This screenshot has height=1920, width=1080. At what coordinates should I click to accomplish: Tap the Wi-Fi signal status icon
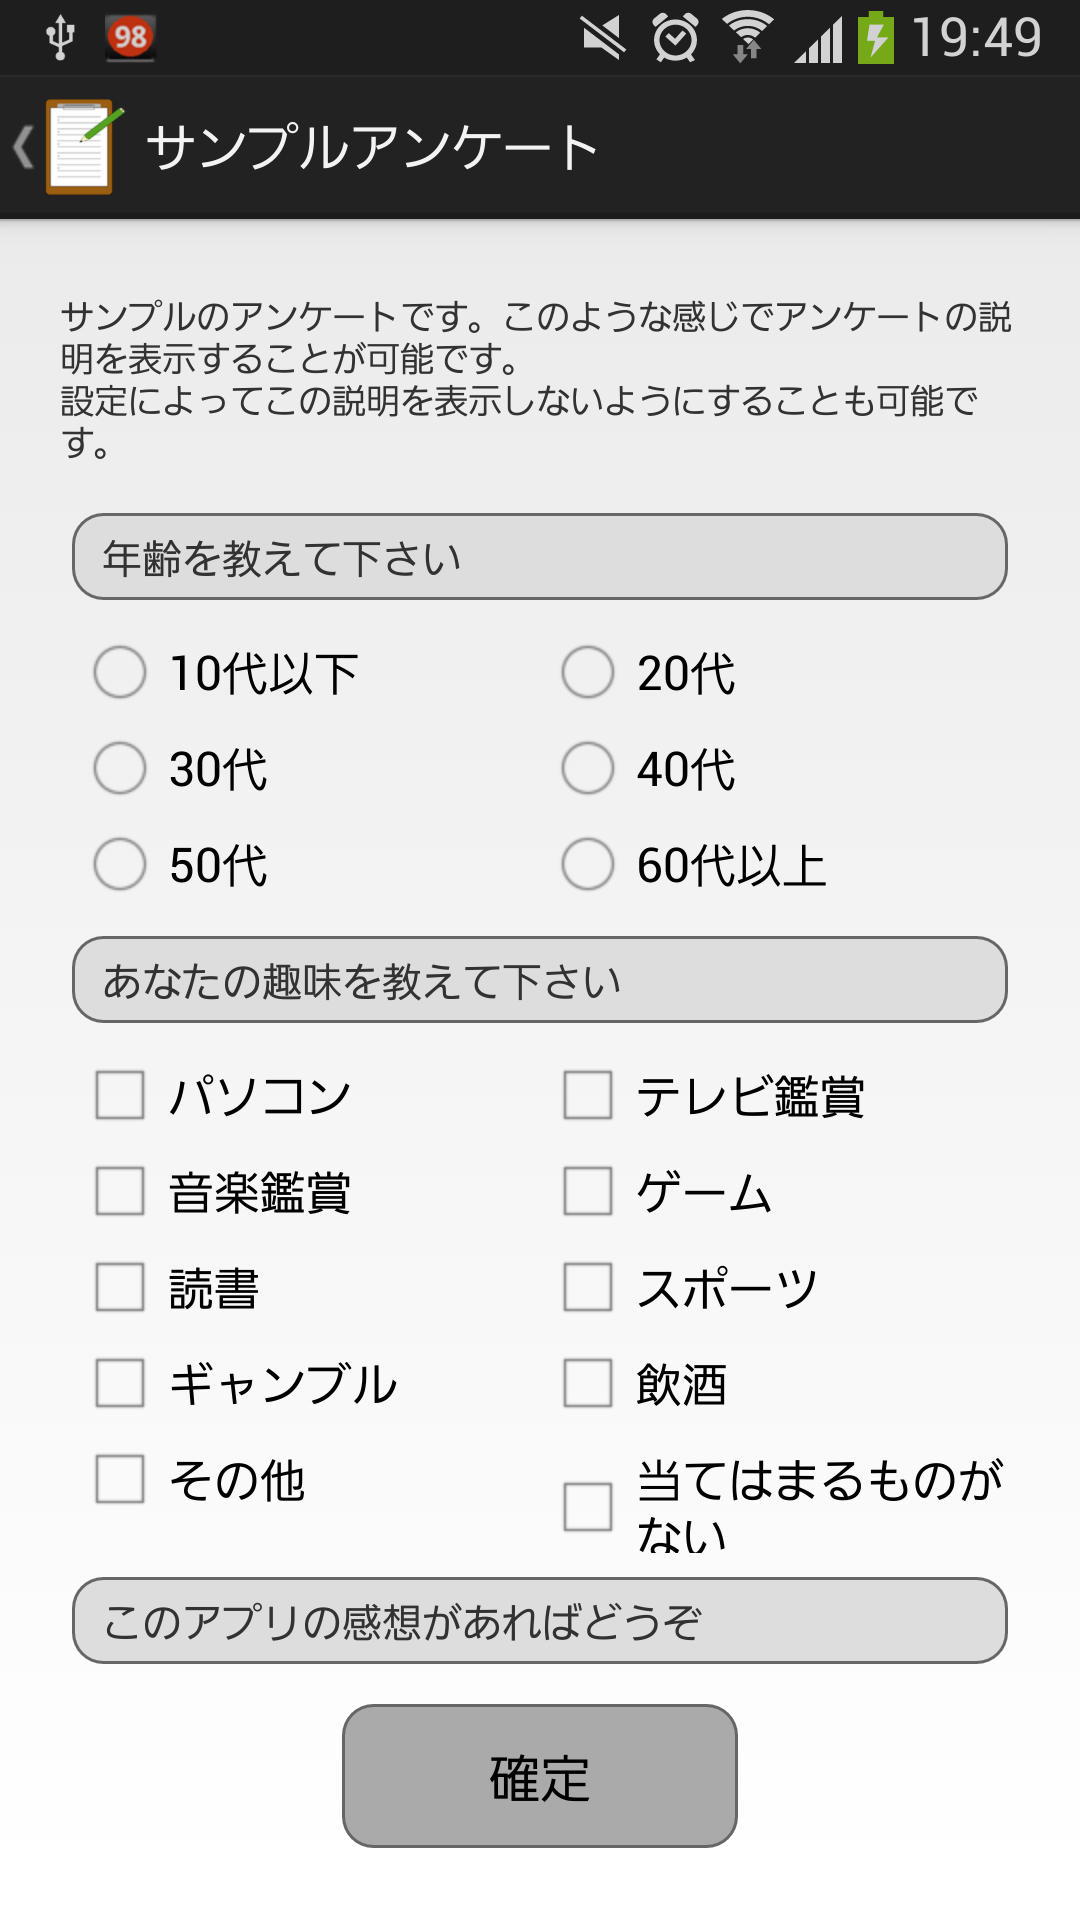(x=748, y=38)
